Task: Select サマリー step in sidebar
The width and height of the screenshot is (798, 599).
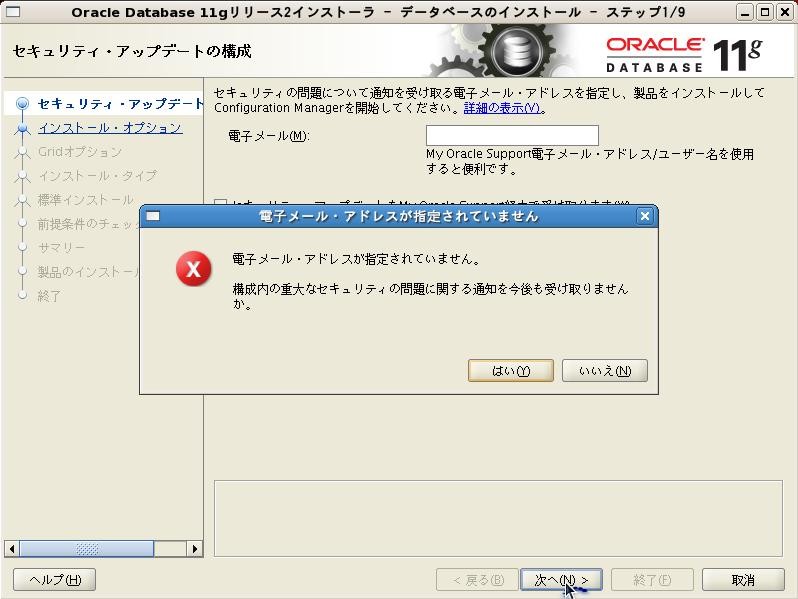Action: tap(61, 247)
